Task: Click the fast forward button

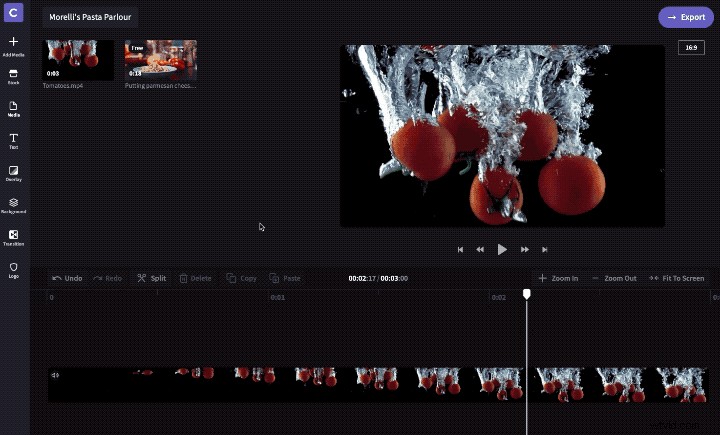Action: click(x=524, y=249)
